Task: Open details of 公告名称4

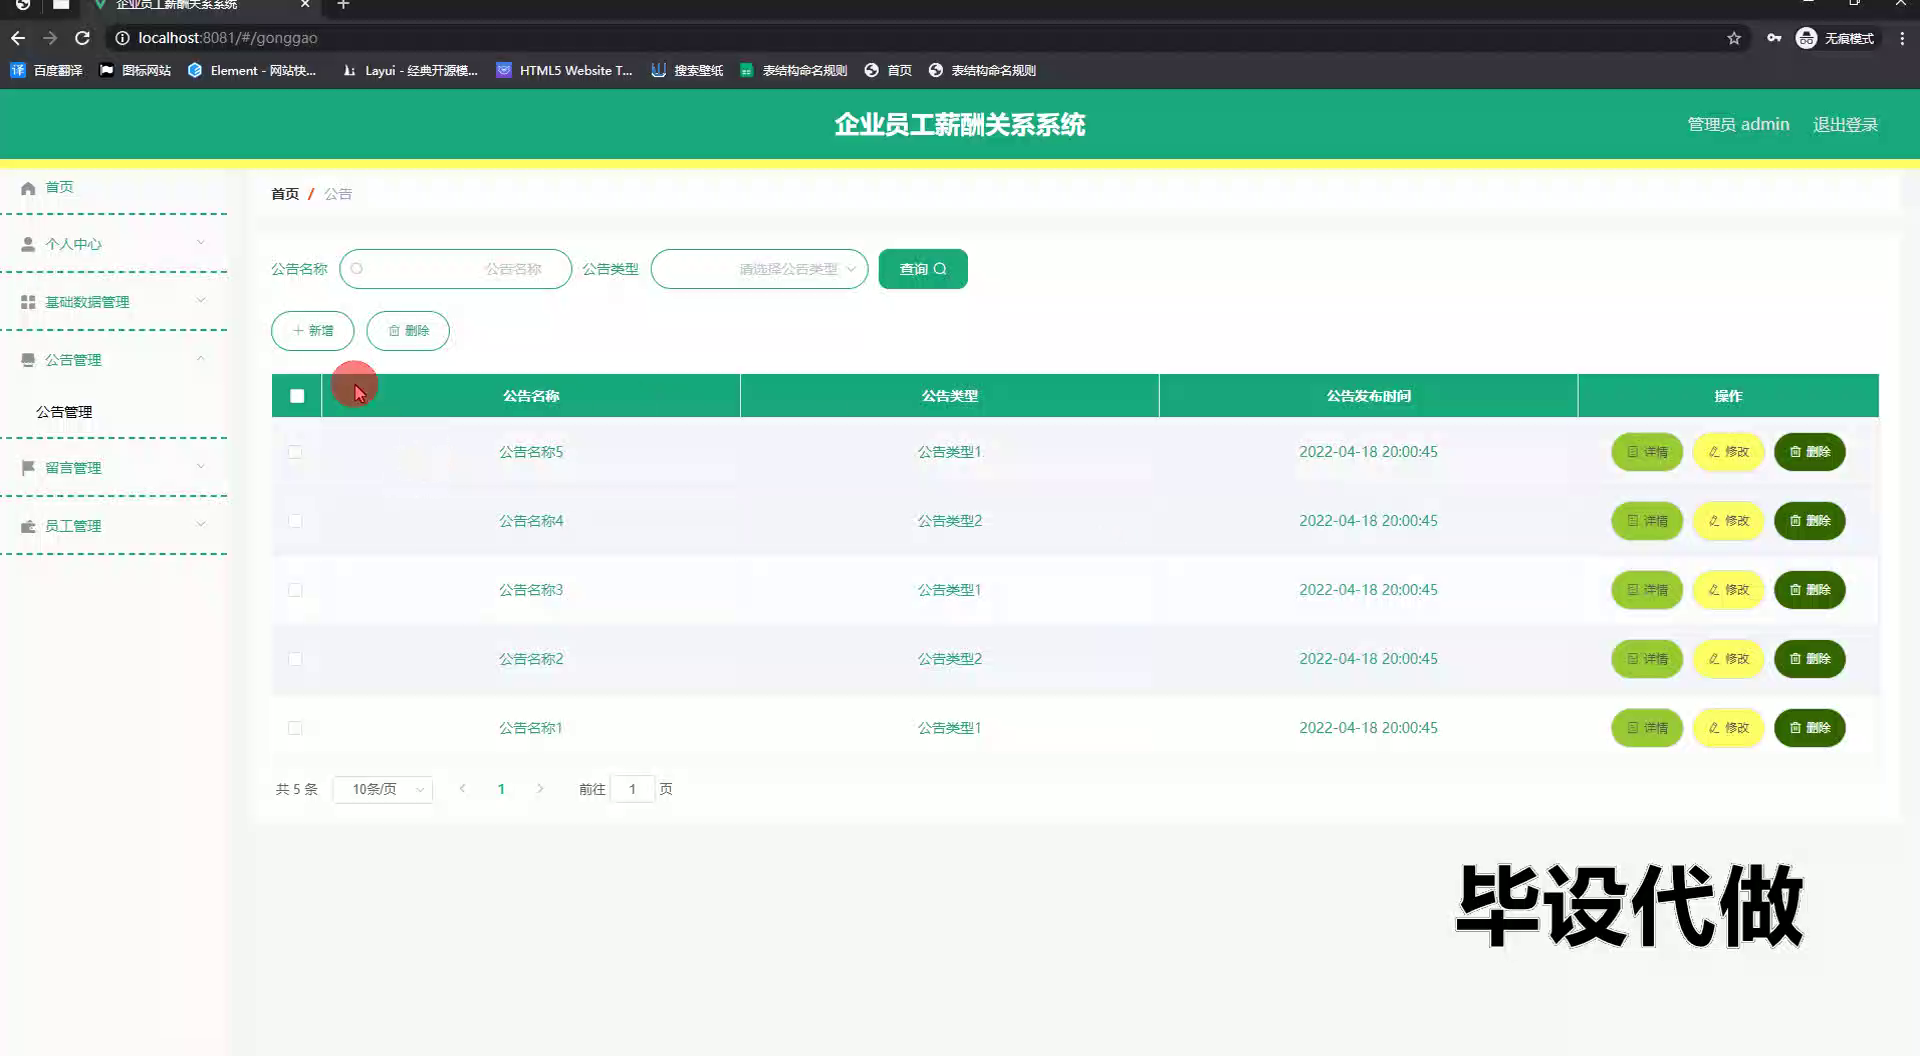Action: click(1647, 521)
